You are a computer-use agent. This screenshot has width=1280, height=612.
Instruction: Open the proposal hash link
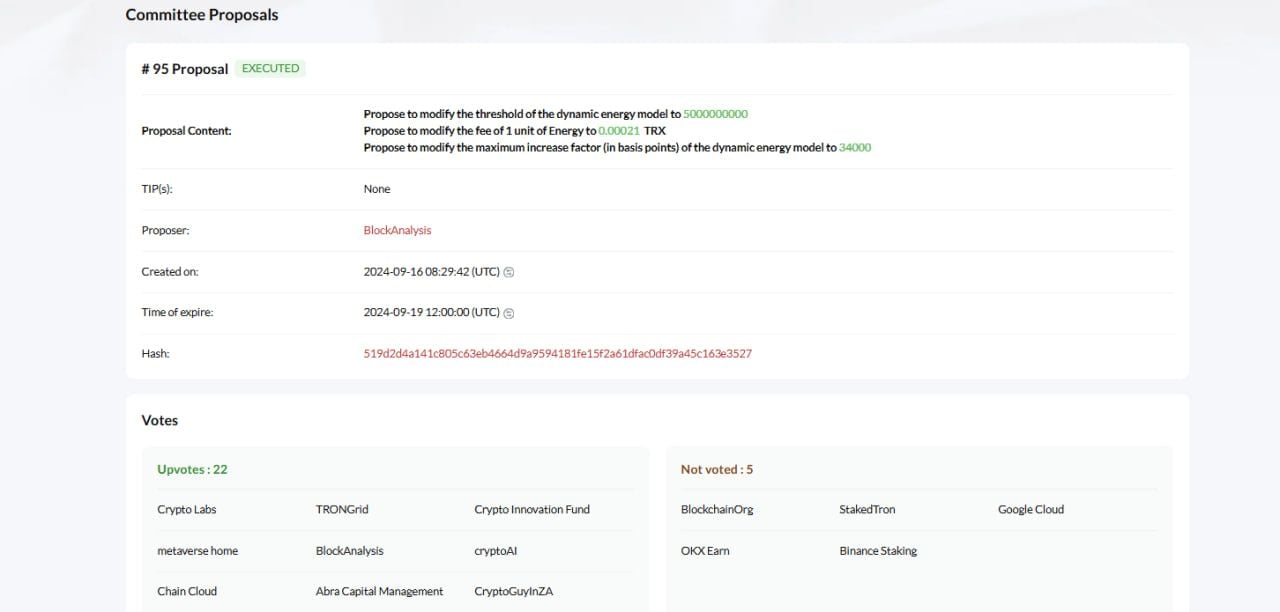click(x=558, y=353)
